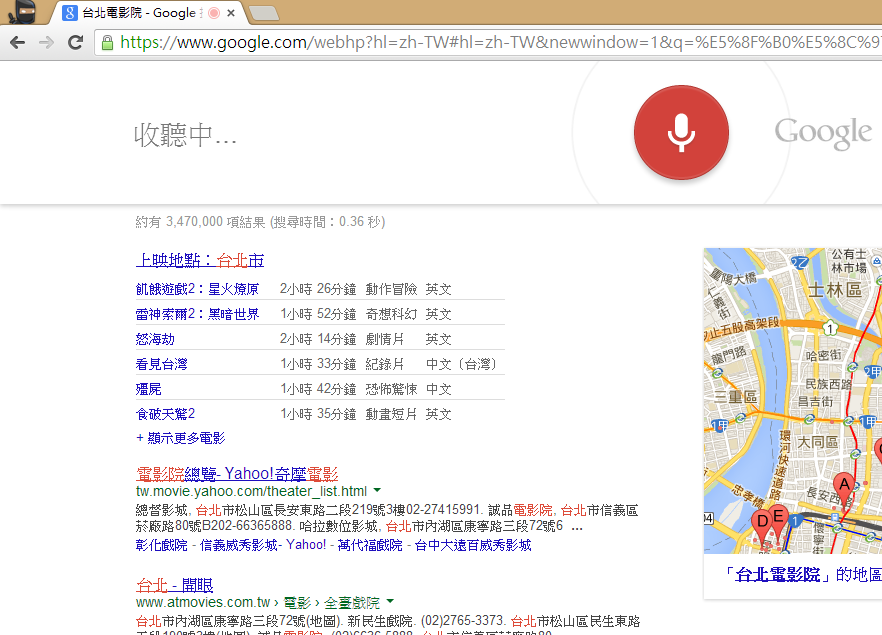This screenshot has height=635, width=882.
Task: Close the 台北電影院 - Google tab
Action: click(231, 13)
